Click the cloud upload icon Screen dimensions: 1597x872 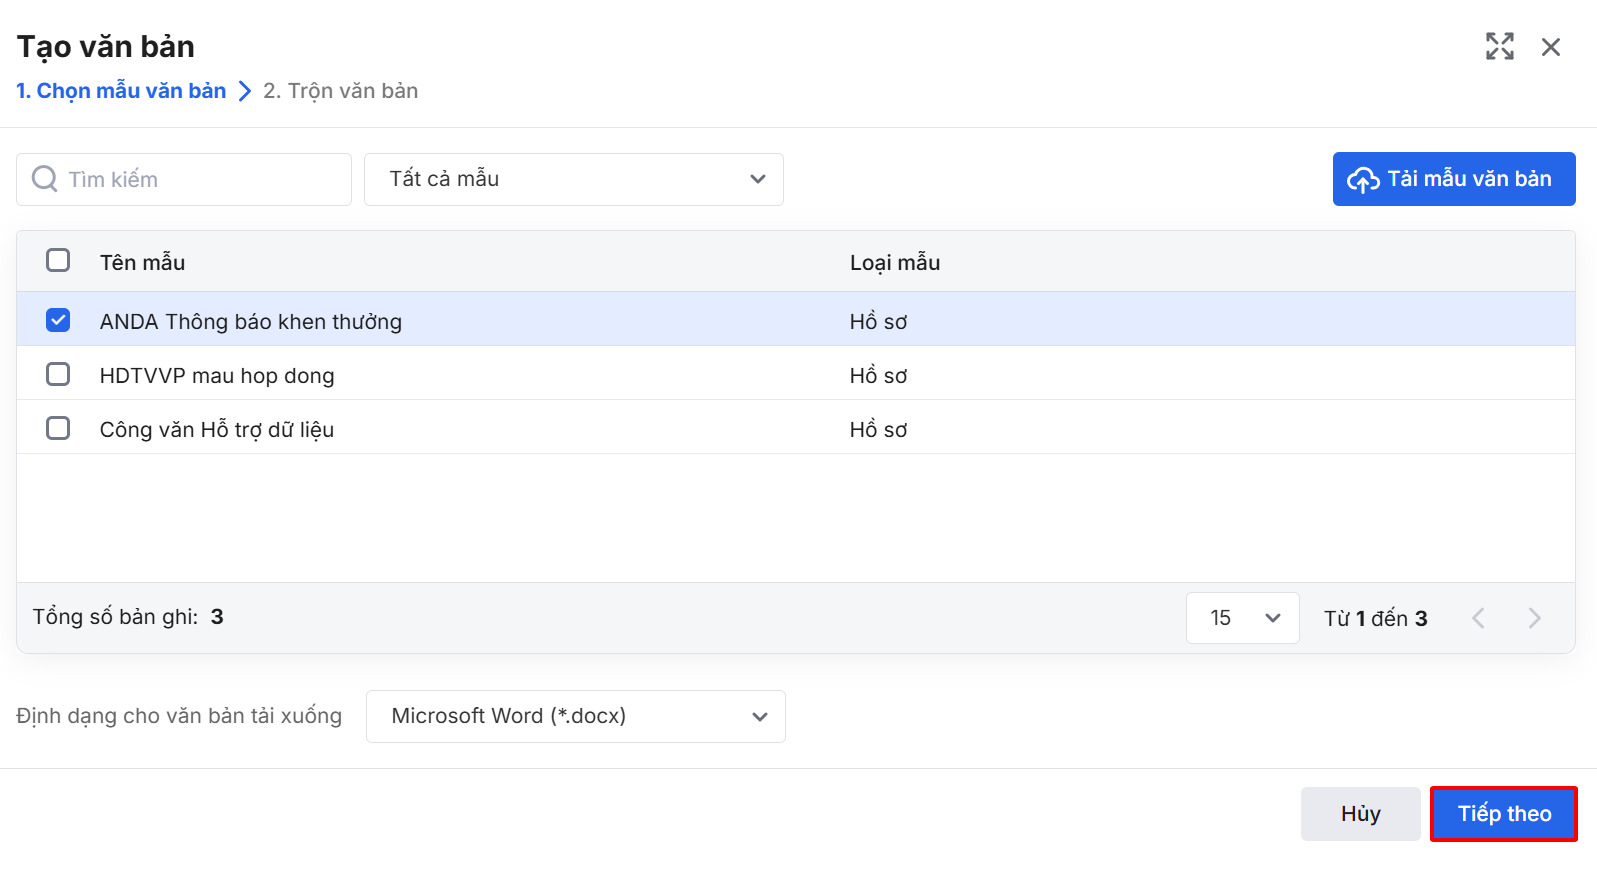1363,180
